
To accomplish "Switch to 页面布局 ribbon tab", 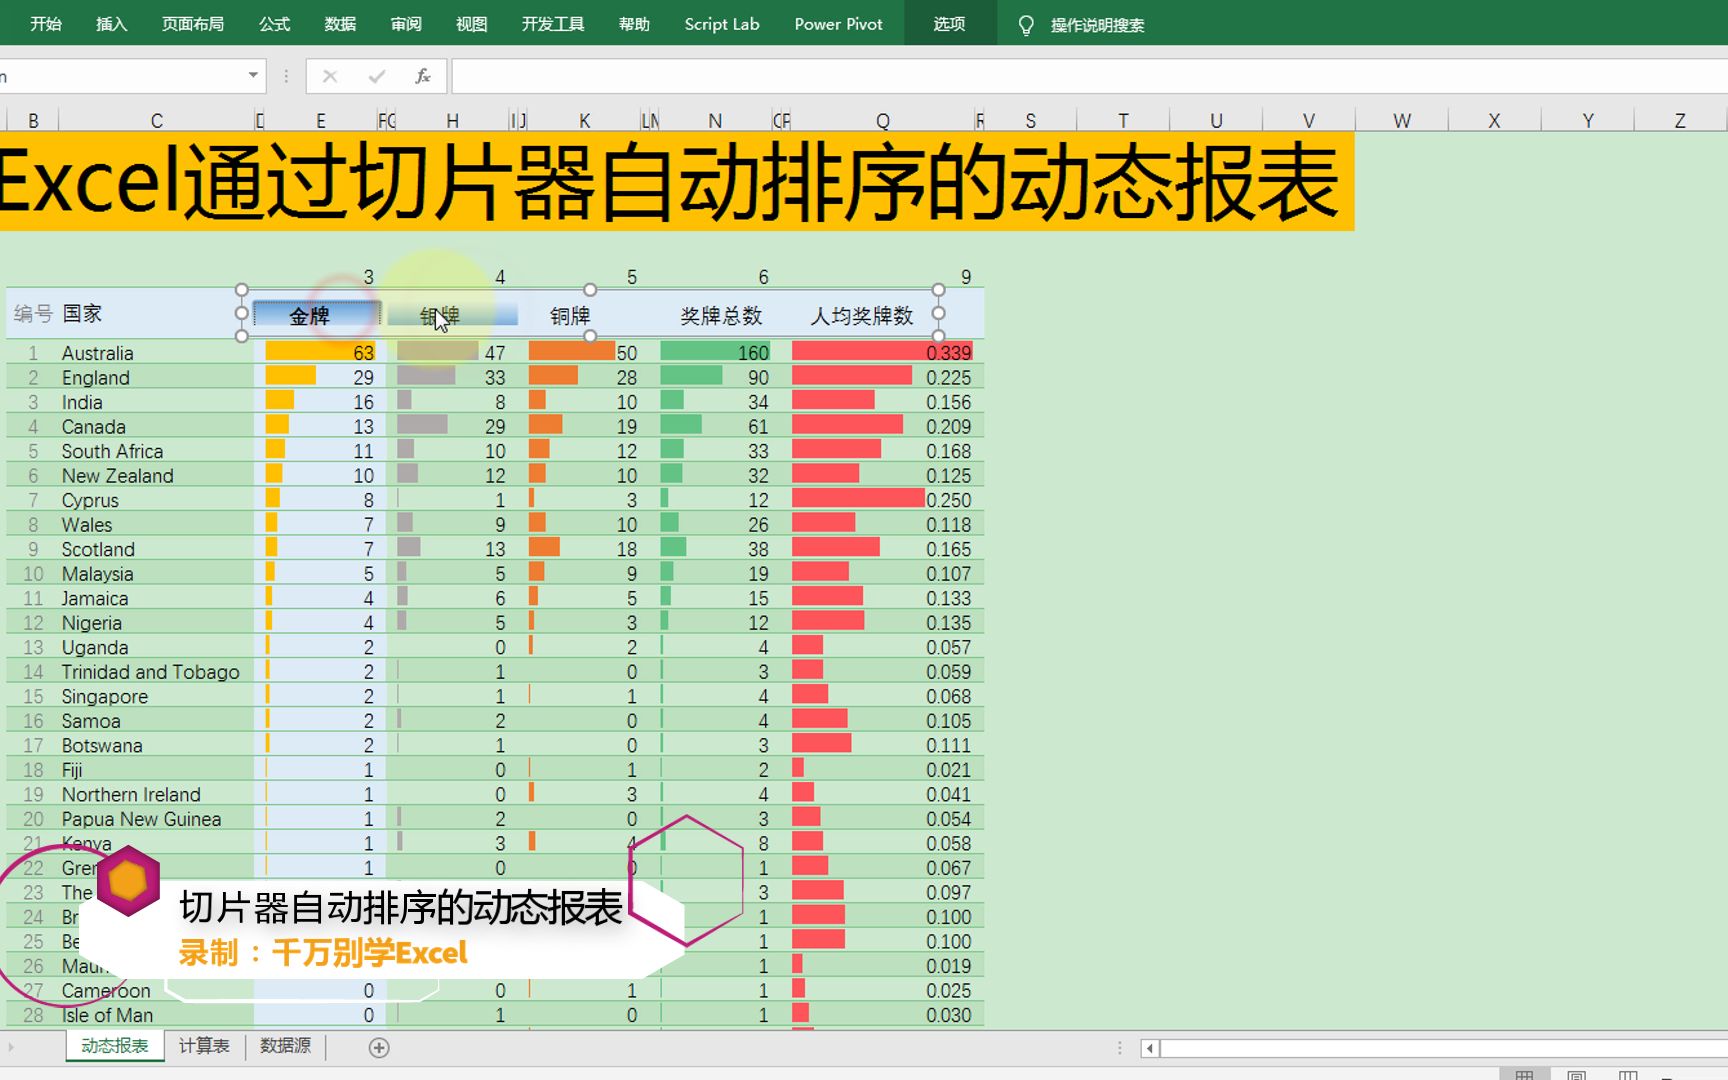I will coord(193,24).
